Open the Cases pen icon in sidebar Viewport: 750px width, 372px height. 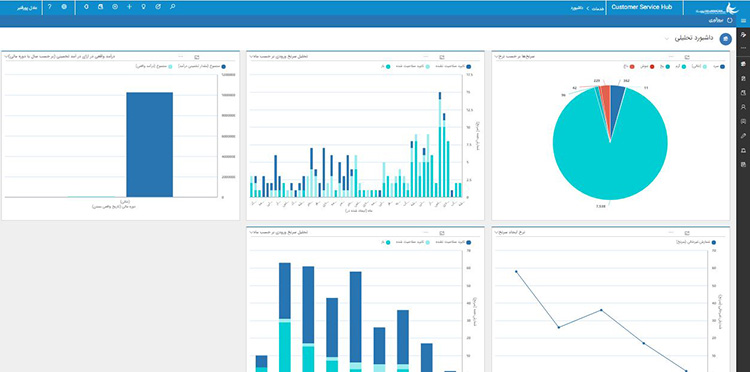[x=743, y=136]
